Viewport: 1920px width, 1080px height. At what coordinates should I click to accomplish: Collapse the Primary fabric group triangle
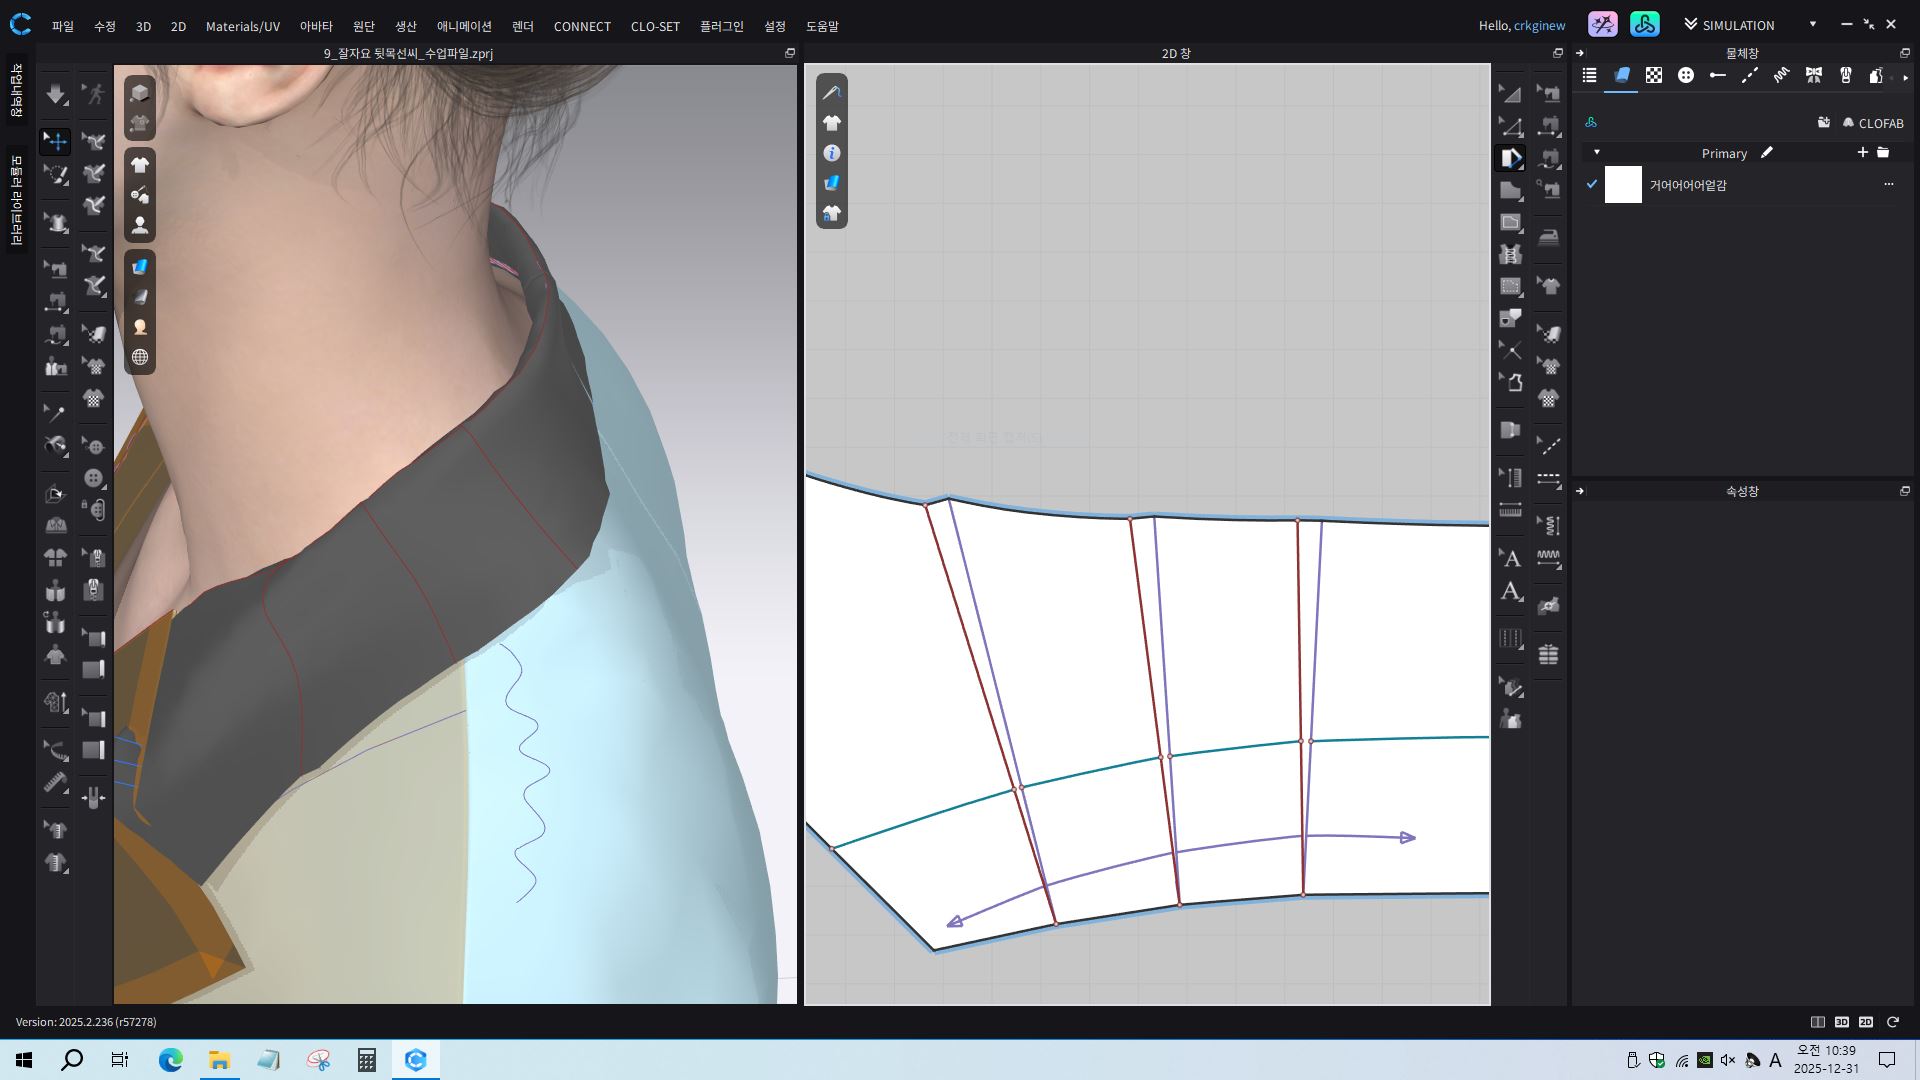point(1597,153)
